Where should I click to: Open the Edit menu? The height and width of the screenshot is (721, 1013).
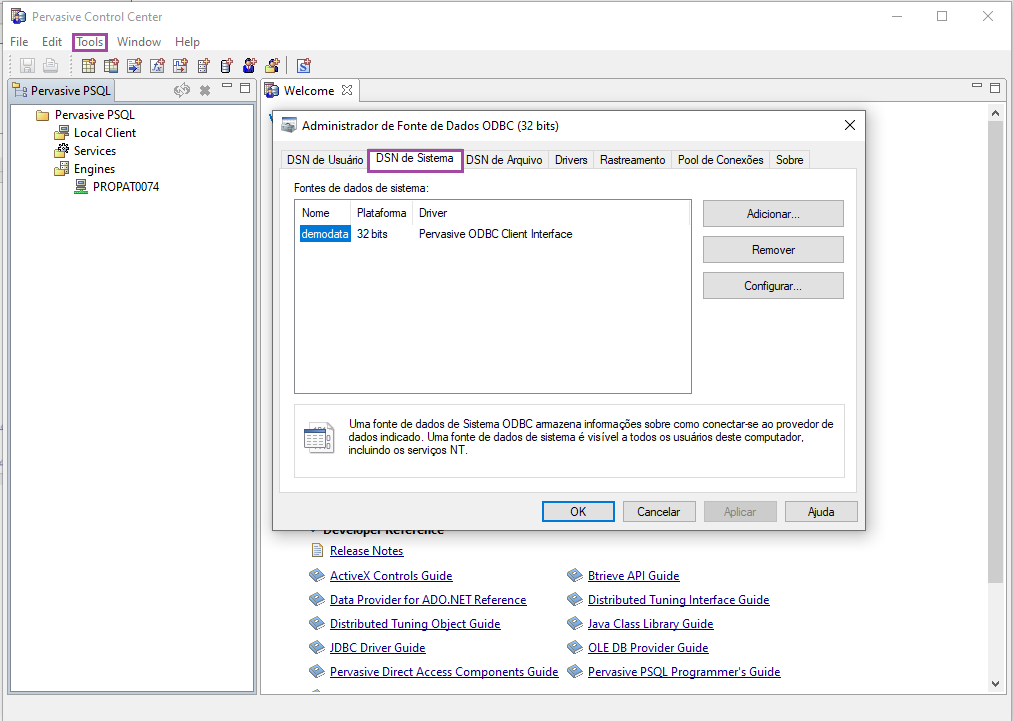pyautogui.click(x=52, y=42)
